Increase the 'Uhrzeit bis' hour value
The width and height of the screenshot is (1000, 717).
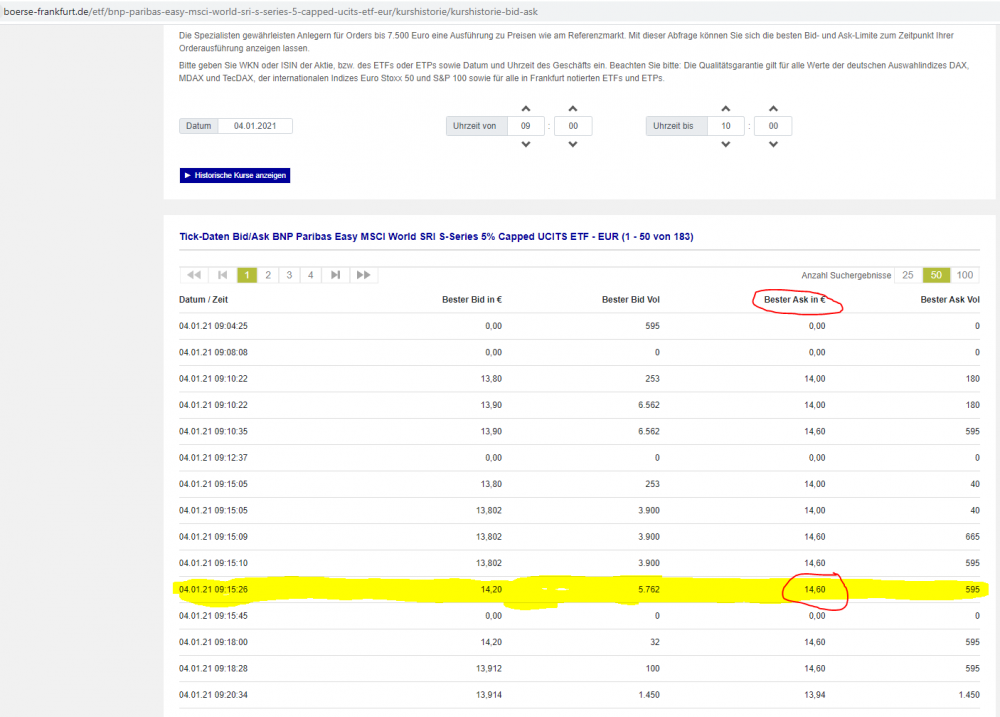pyautogui.click(x=726, y=108)
